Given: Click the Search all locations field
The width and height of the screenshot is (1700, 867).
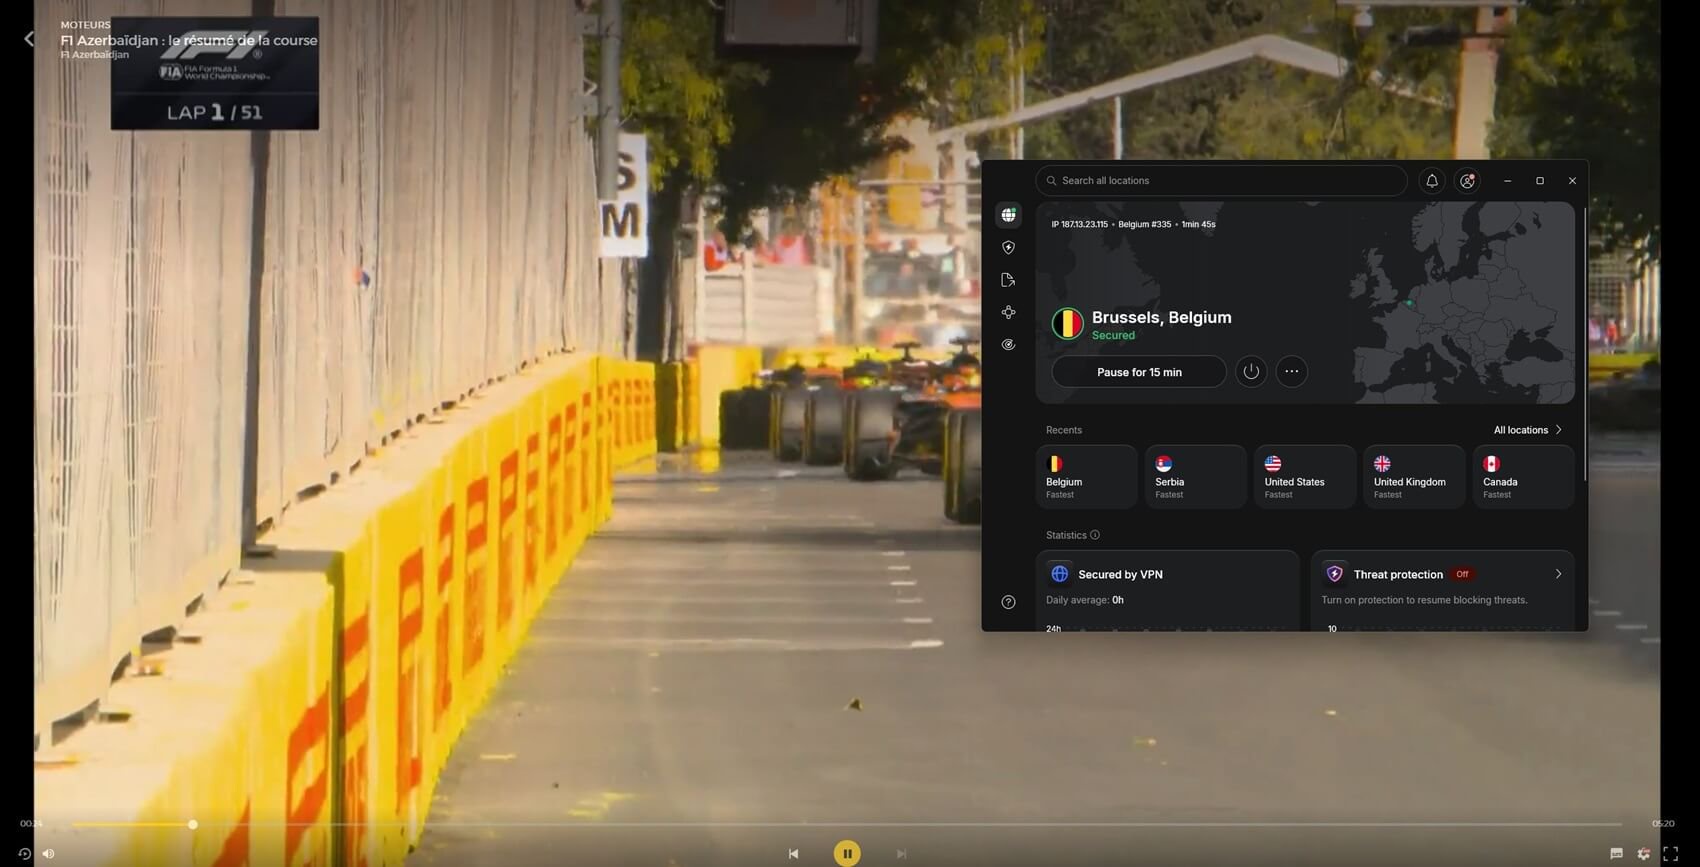Looking at the screenshot, I should (1222, 181).
